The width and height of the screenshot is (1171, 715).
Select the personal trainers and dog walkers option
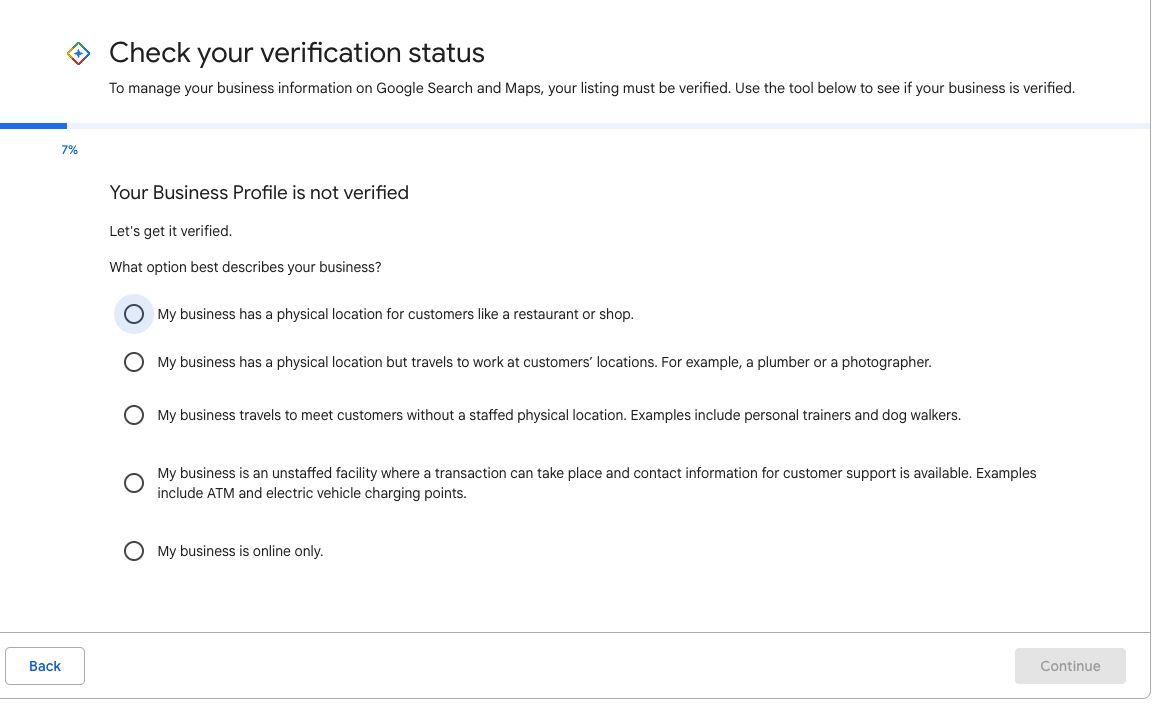click(x=134, y=415)
